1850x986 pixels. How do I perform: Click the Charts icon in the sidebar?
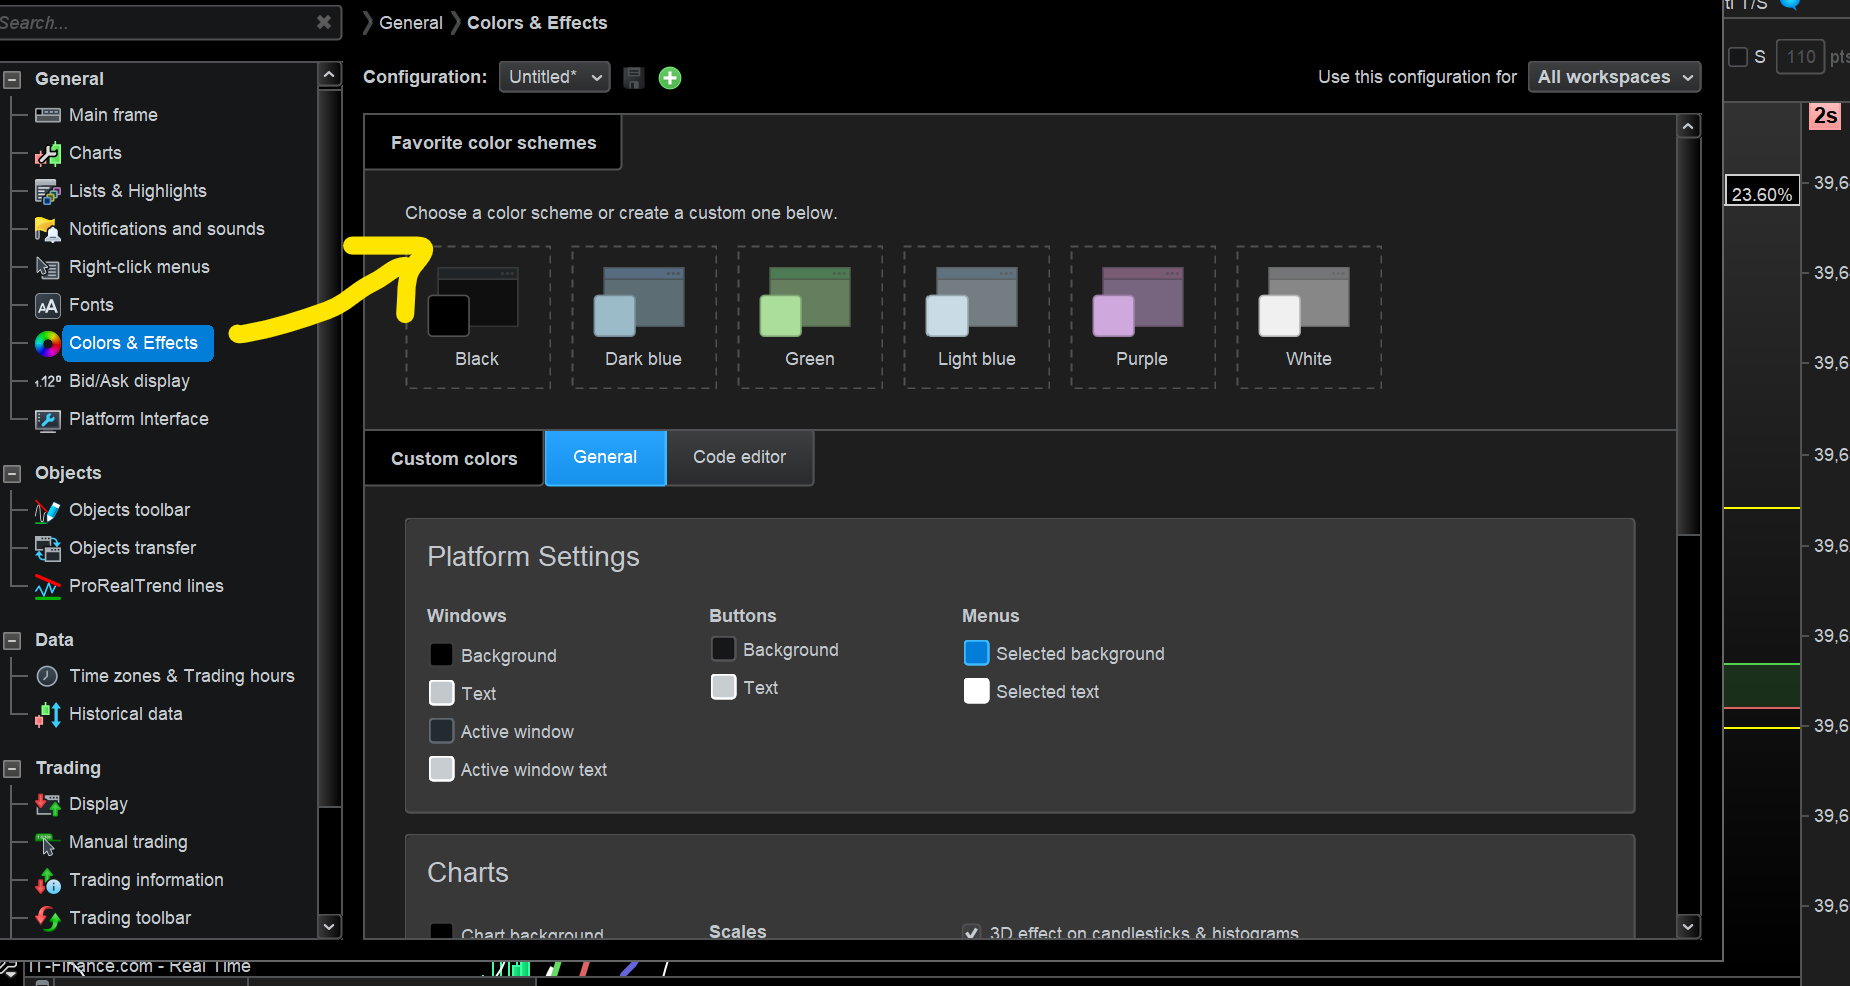pos(47,153)
